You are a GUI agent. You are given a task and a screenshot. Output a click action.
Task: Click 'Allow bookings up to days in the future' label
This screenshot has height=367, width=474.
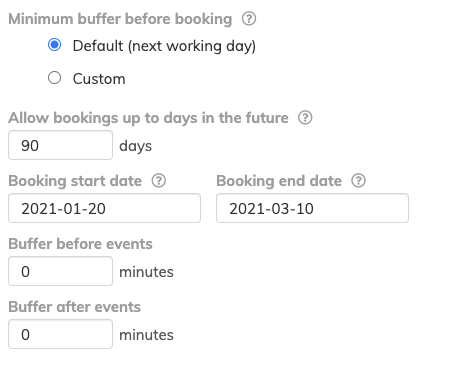148,118
